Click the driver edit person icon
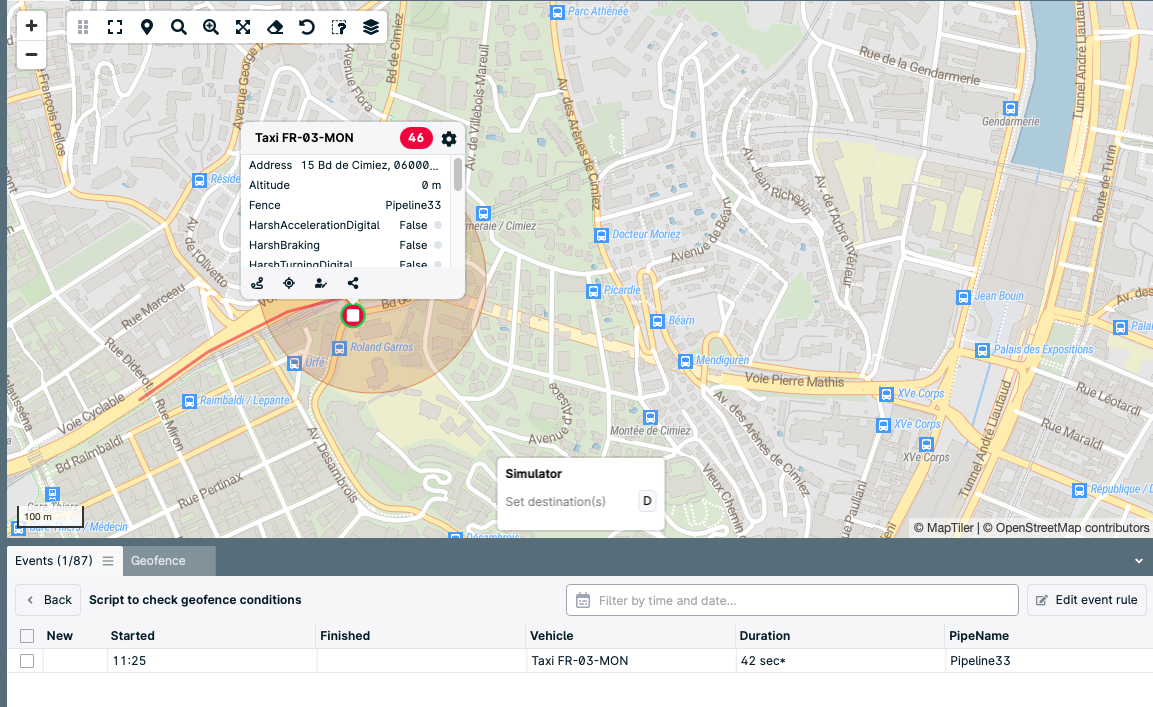The width and height of the screenshot is (1153, 707). tap(321, 283)
